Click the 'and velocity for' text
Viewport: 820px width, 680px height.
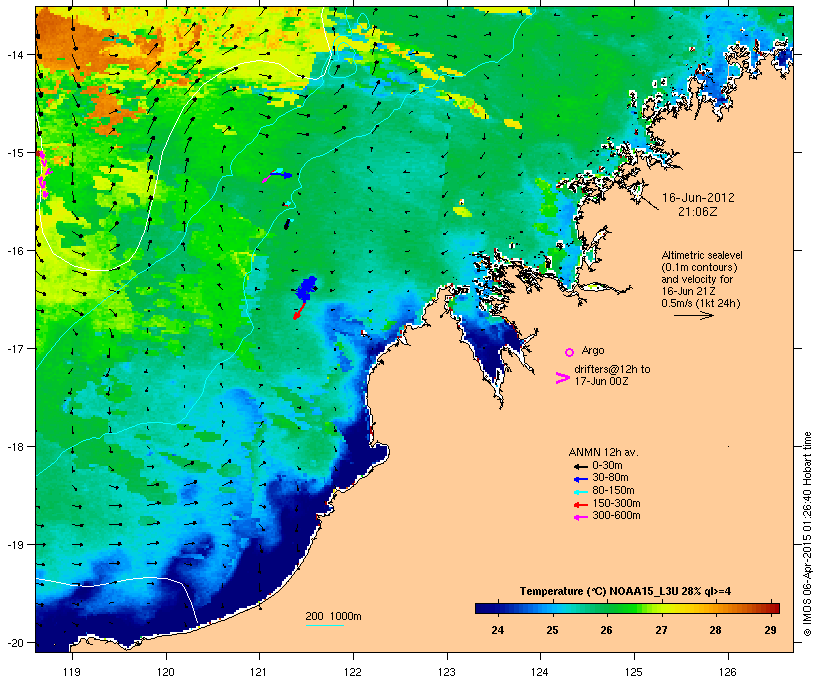pos(697,279)
